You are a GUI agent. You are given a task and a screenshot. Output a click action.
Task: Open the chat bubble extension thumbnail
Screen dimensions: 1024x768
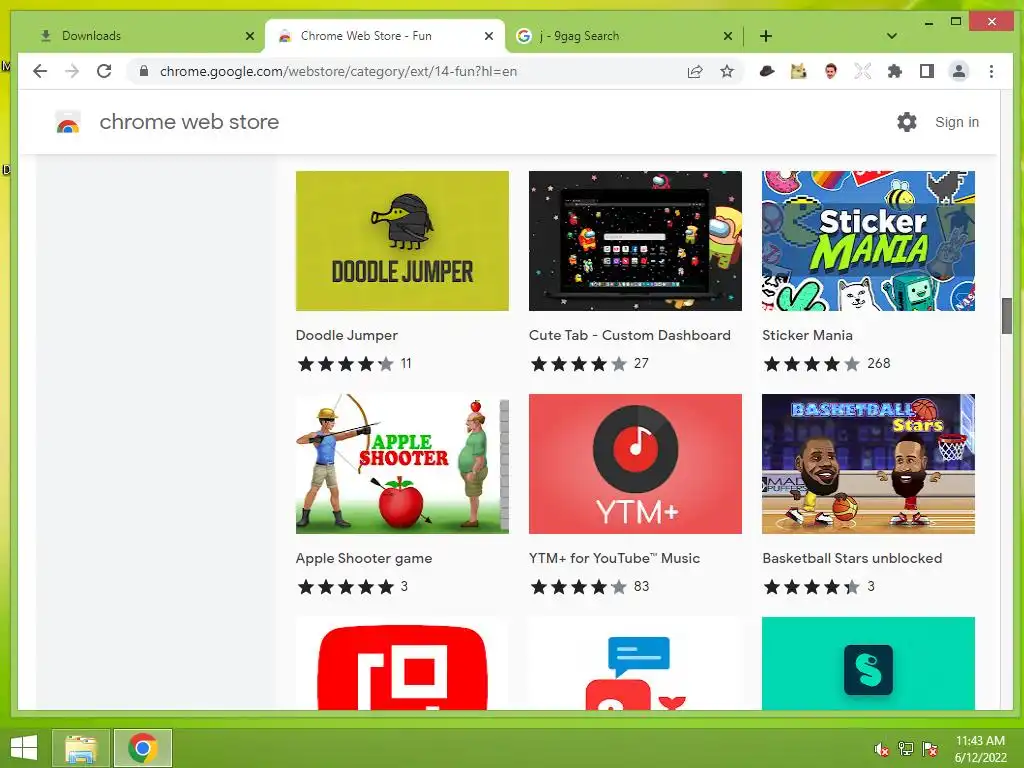click(635, 664)
